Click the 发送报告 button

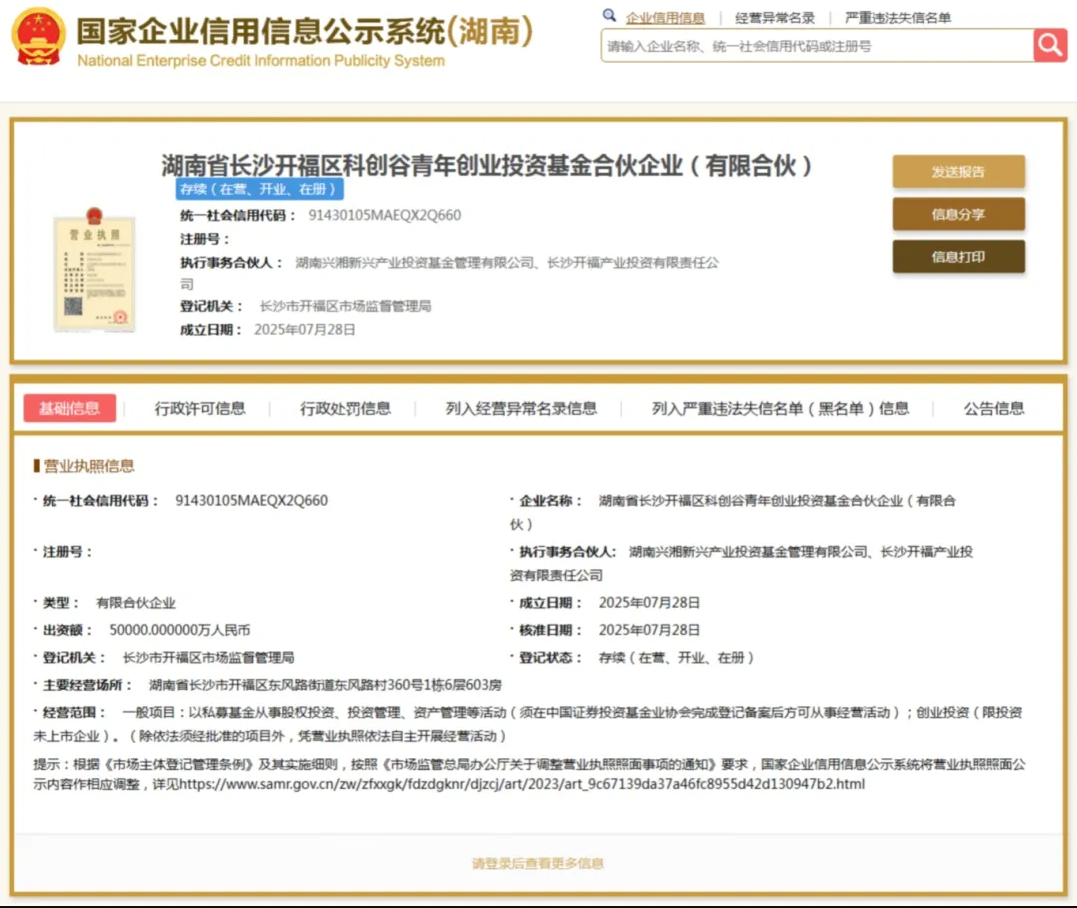[x=958, y=172]
